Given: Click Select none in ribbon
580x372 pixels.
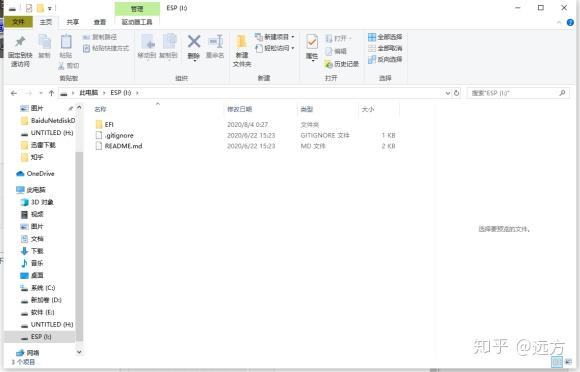Looking at the screenshot, I should coord(385,48).
